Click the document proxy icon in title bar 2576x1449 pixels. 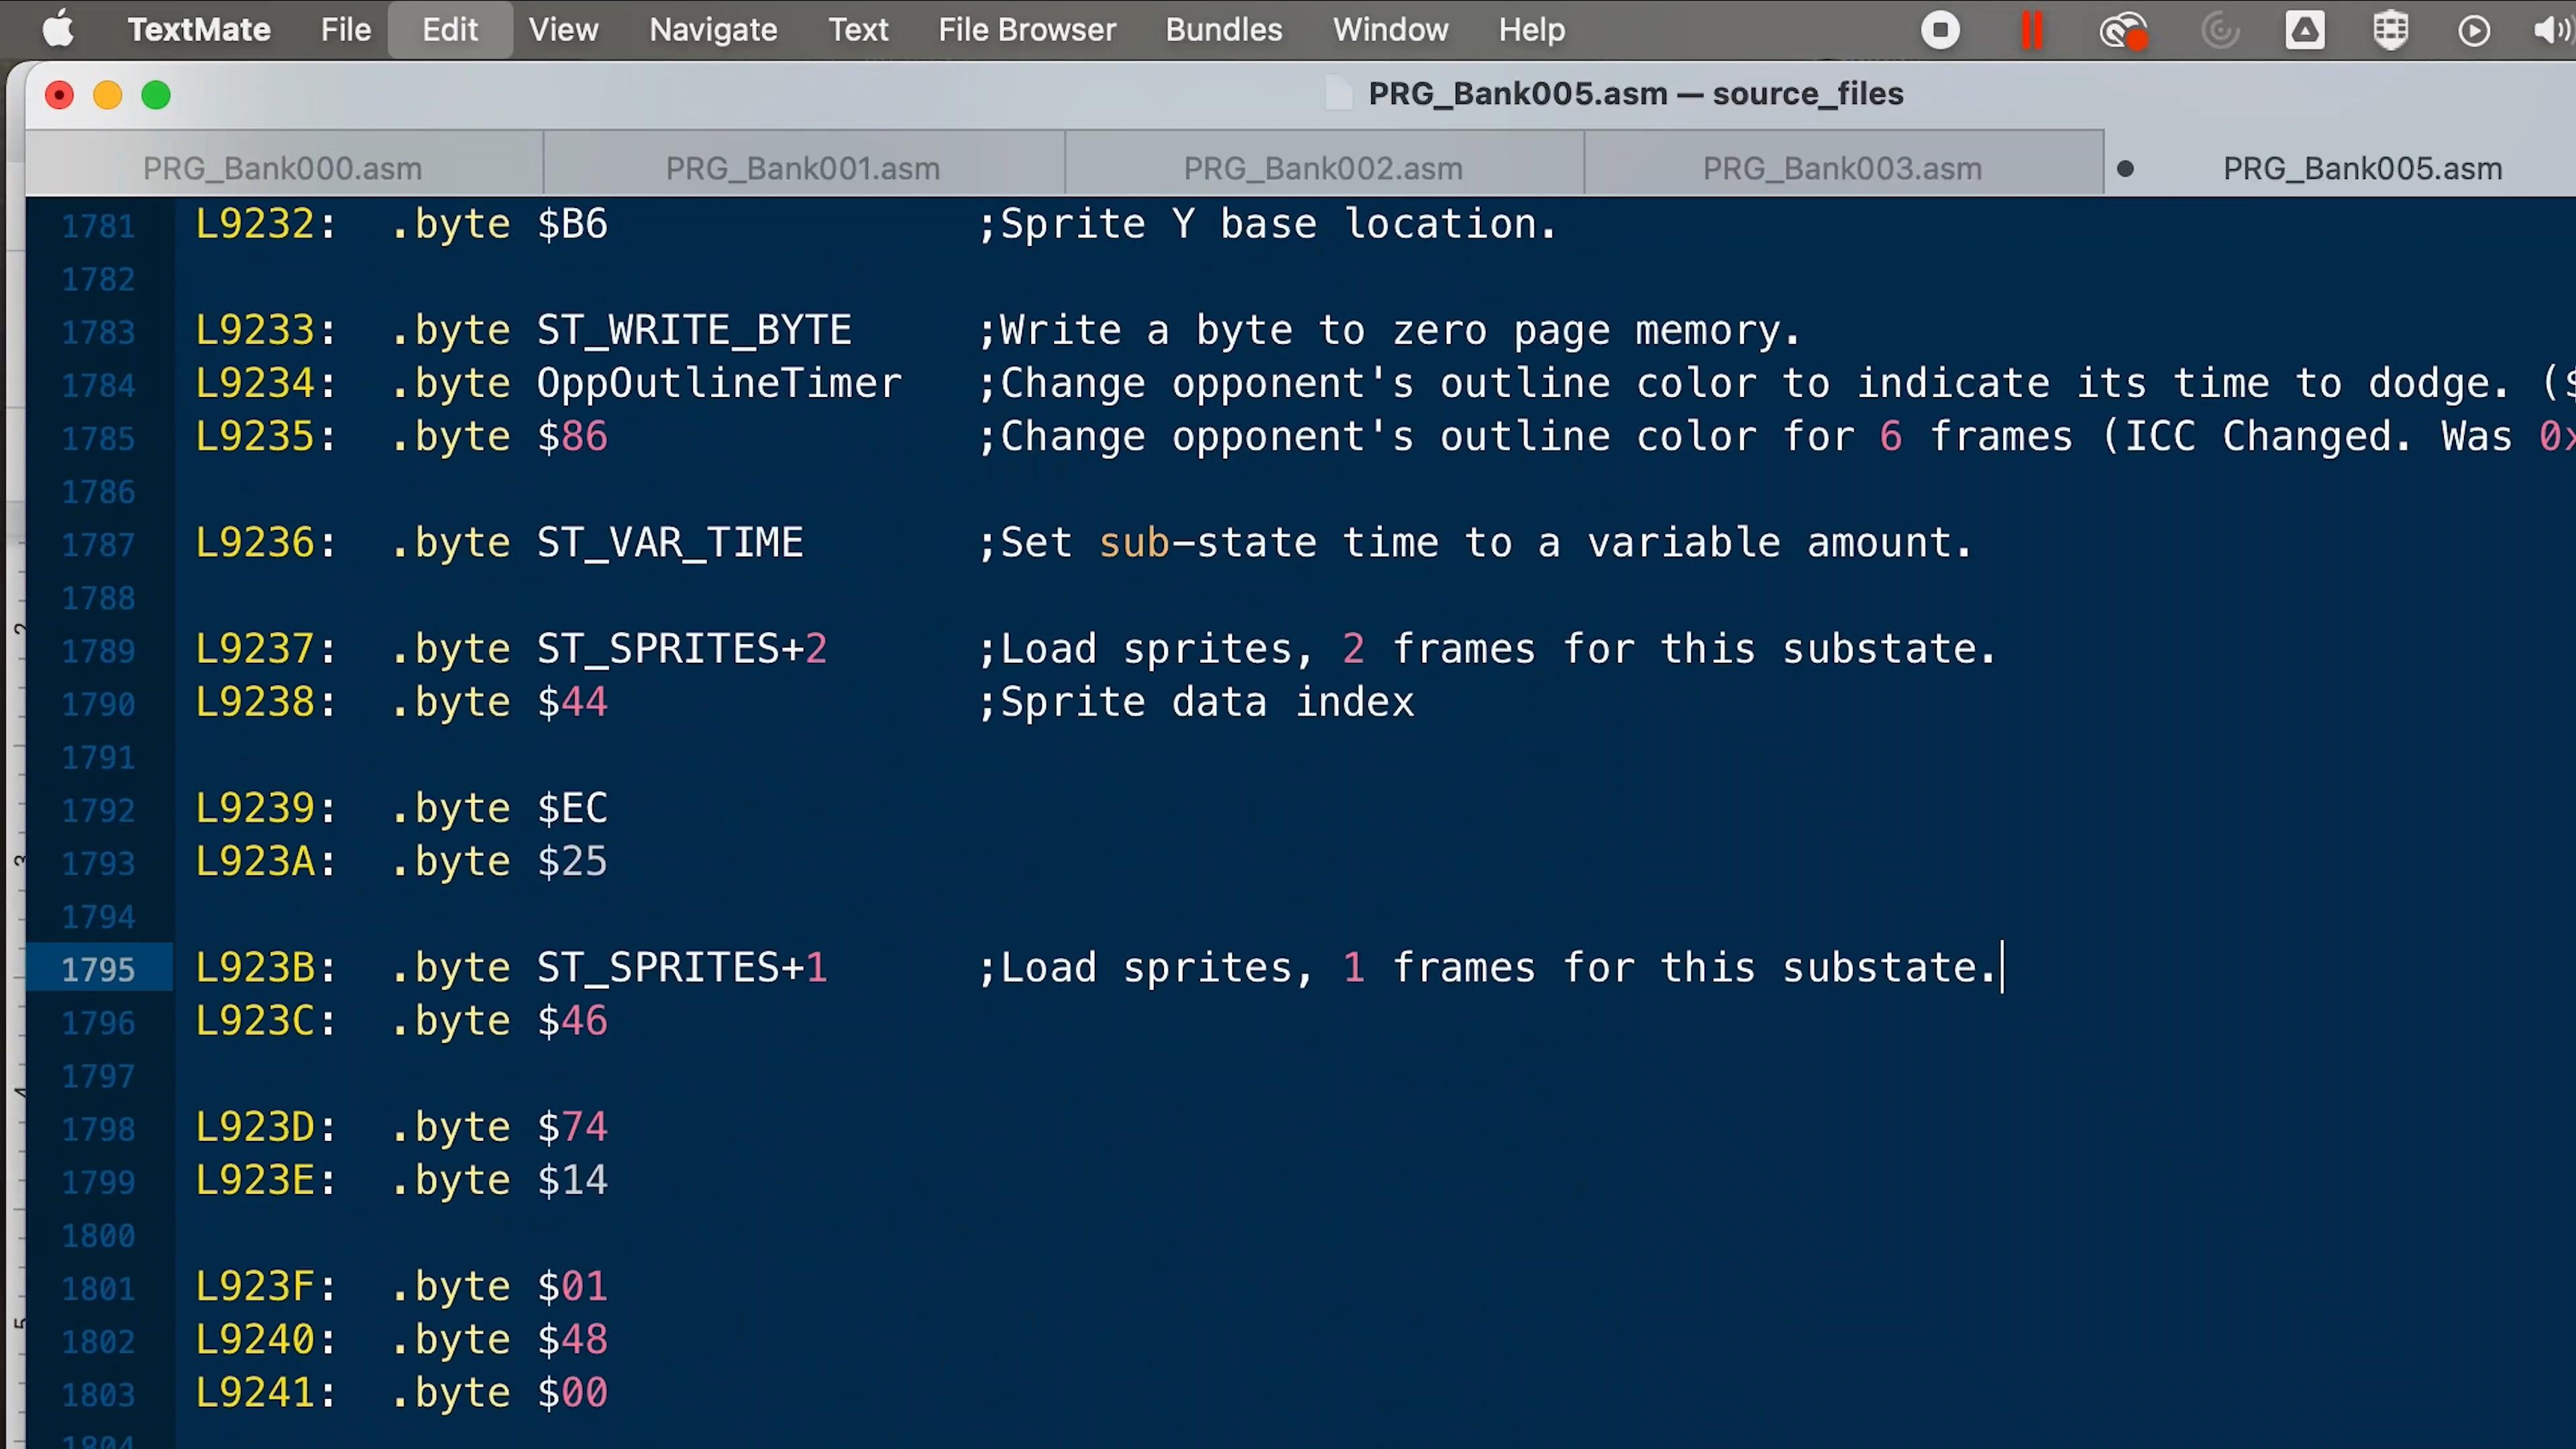coord(1338,94)
